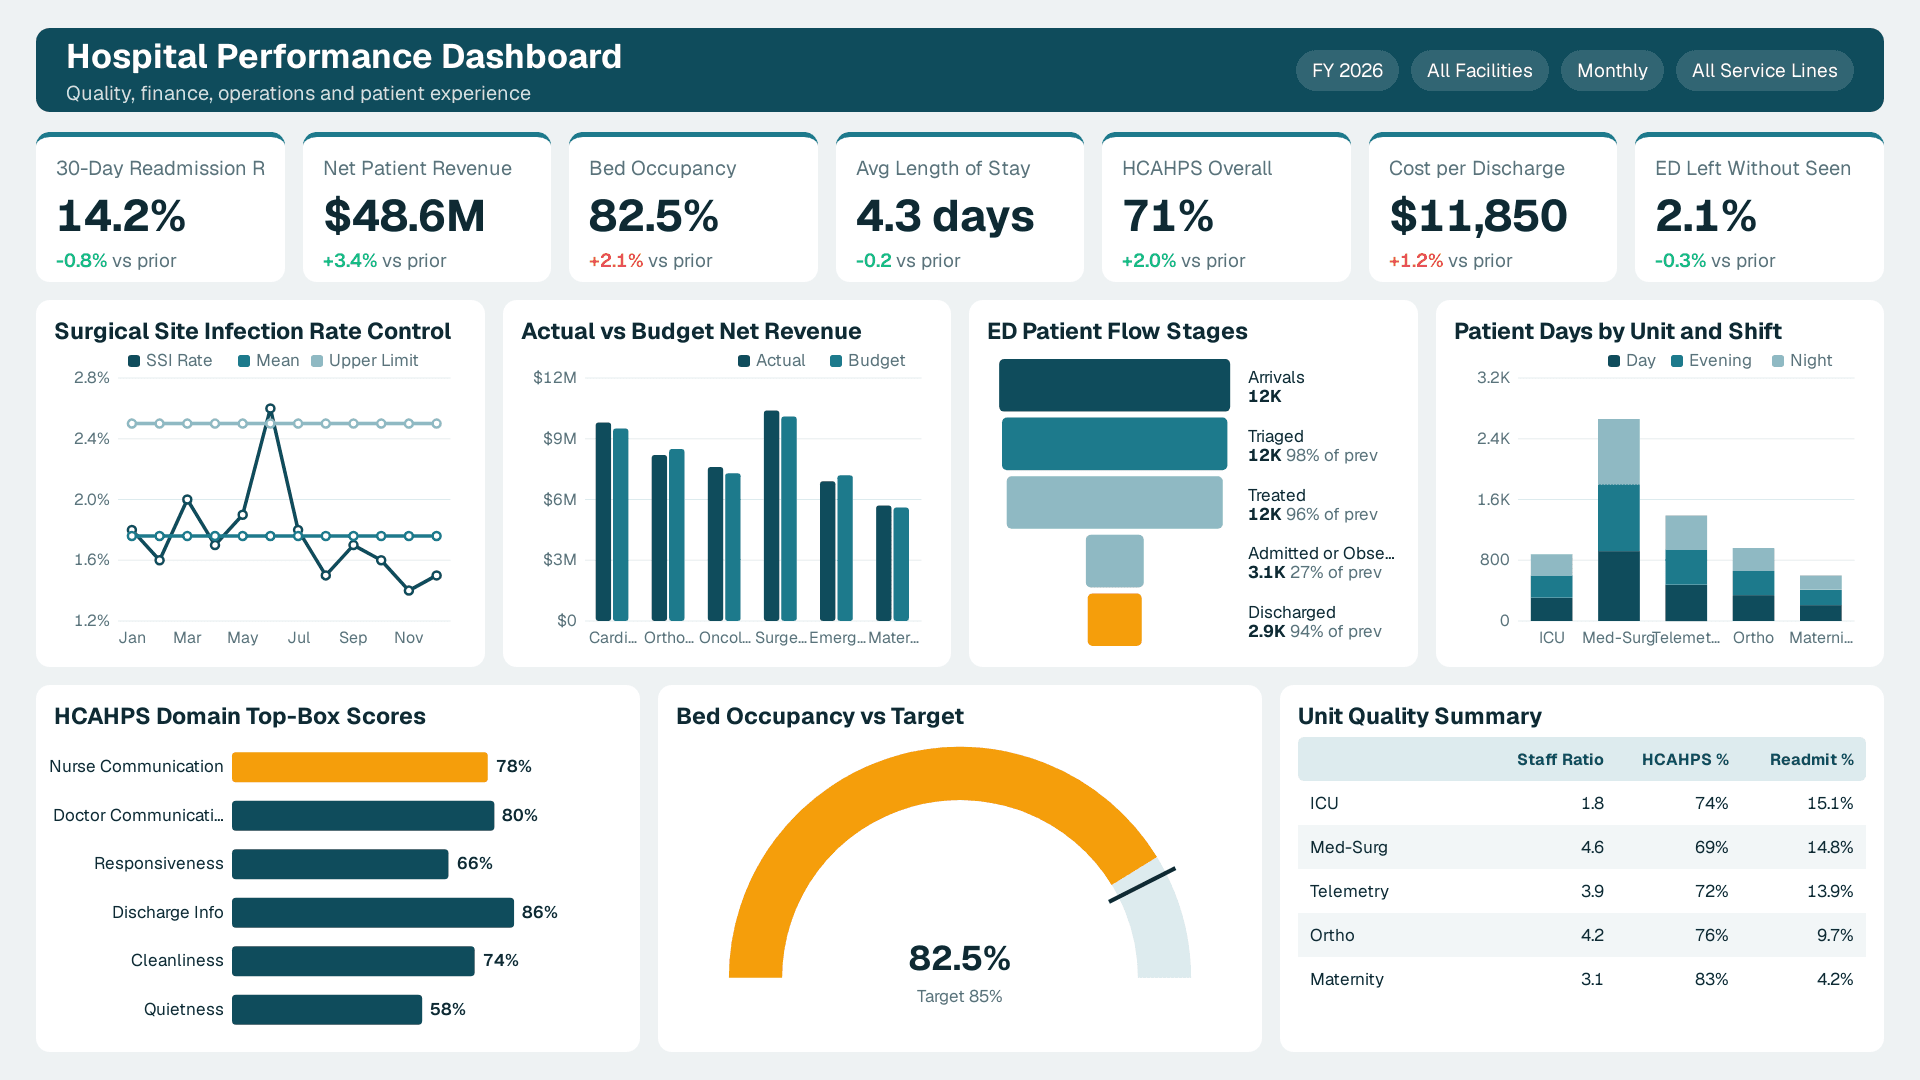Hide the Night shift legend series

pyautogui.click(x=1802, y=360)
